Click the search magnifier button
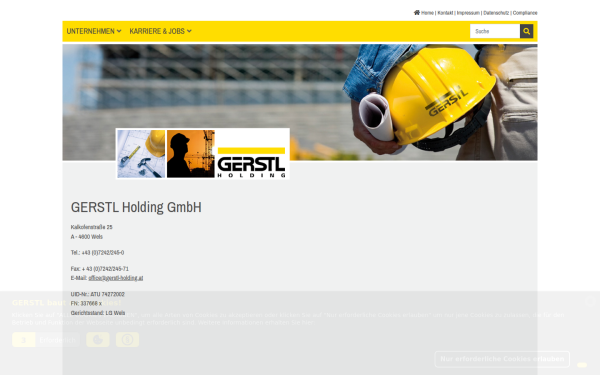The width and height of the screenshot is (600, 375). tap(527, 31)
